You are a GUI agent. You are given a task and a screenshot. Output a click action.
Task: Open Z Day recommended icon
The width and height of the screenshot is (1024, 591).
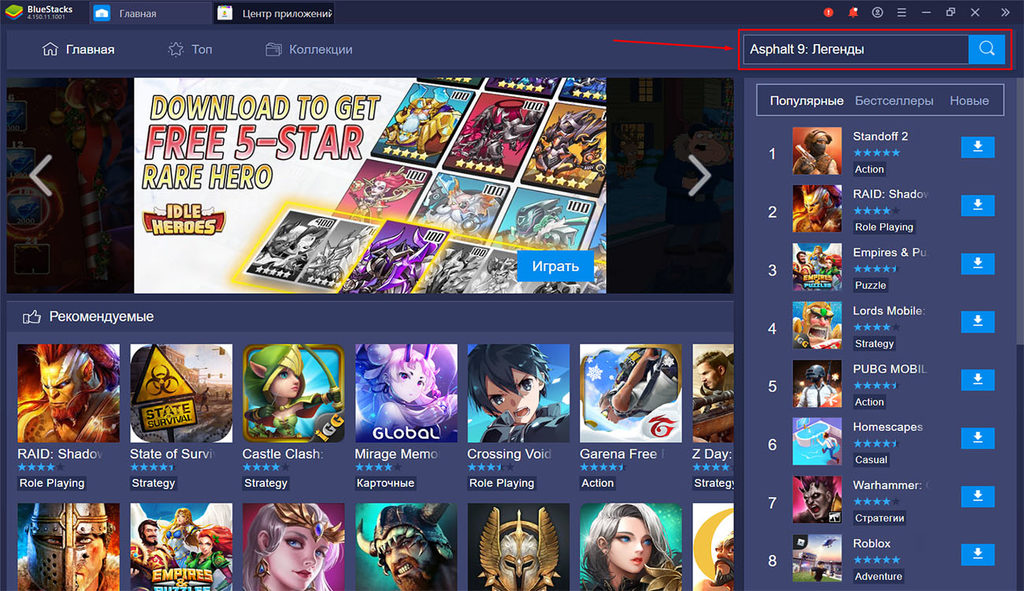[x=713, y=393]
